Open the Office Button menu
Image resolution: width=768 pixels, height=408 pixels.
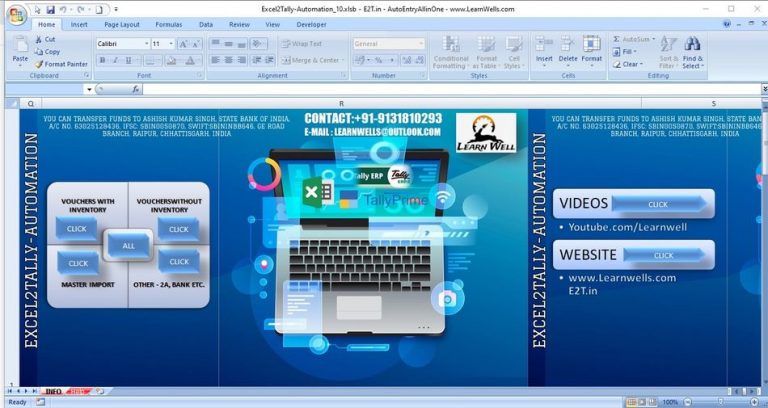(16, 16)
